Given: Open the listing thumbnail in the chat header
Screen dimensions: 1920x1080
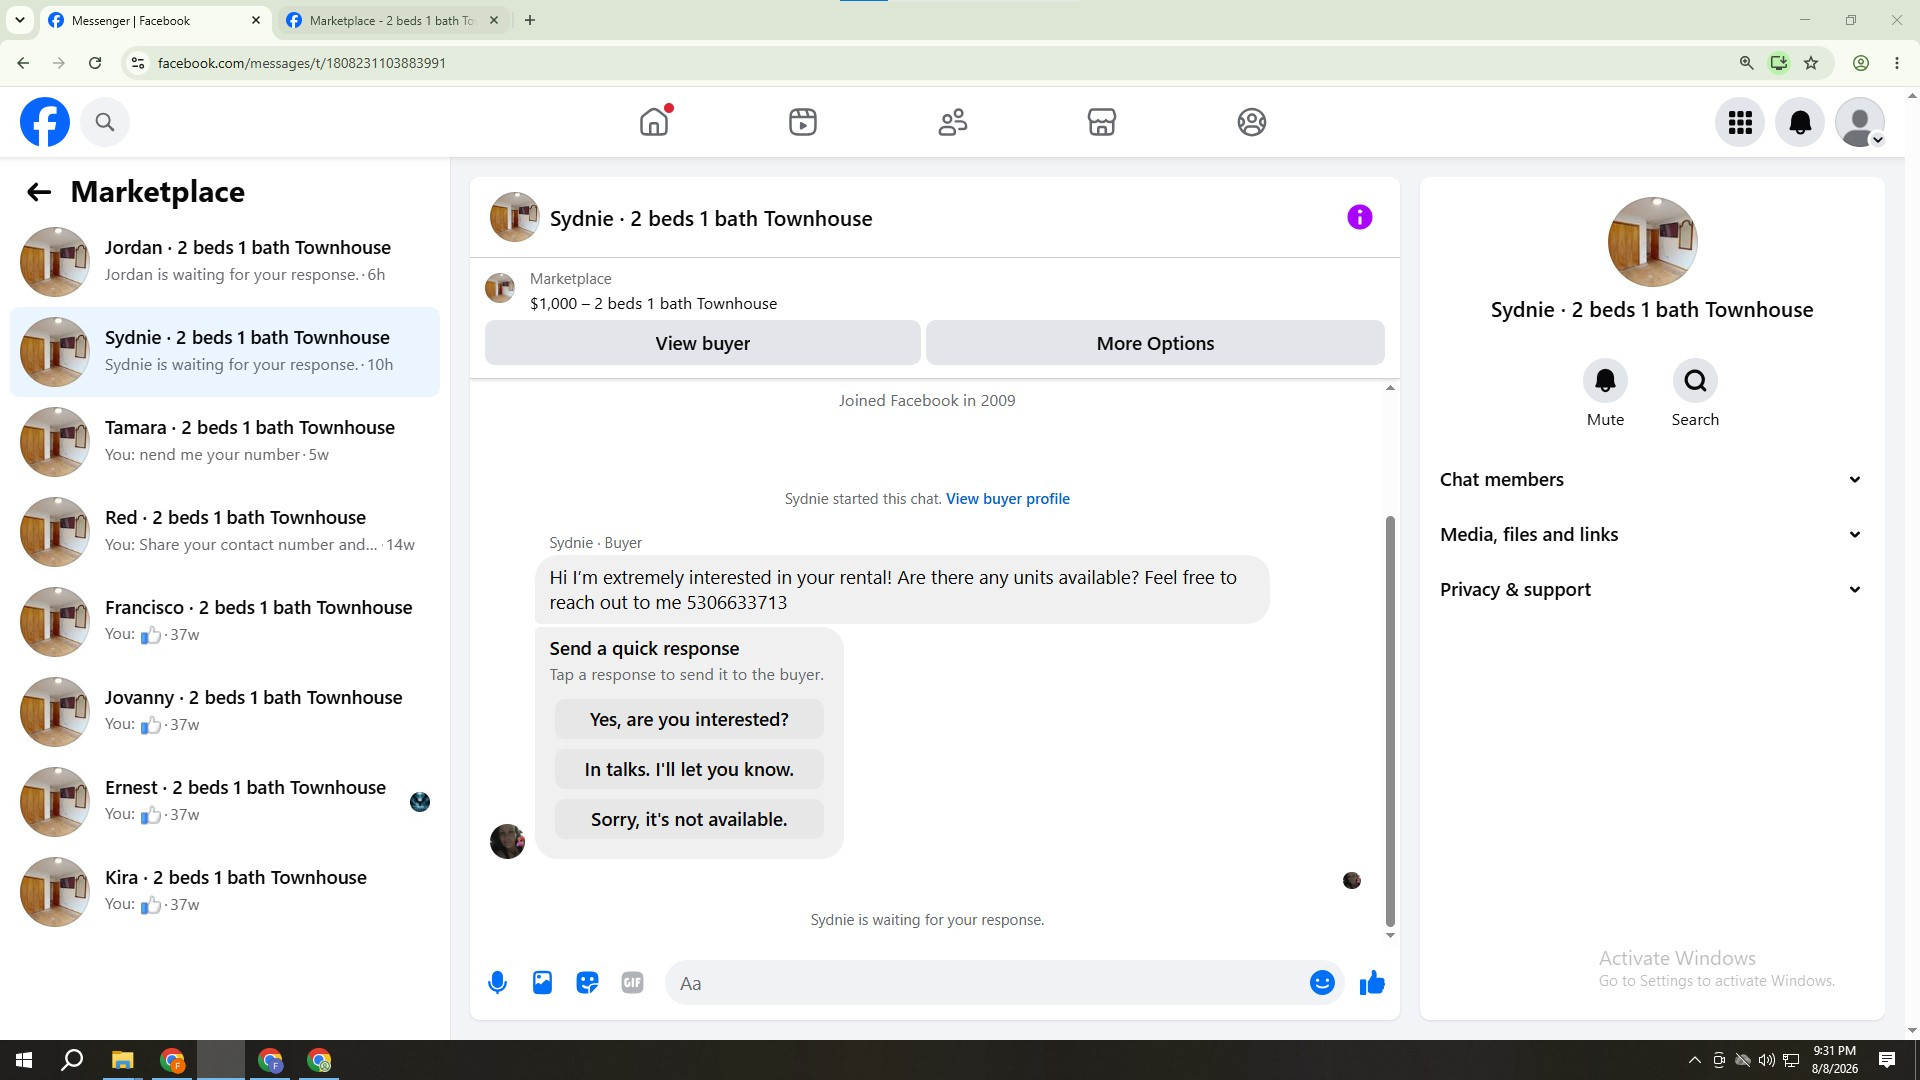Looking at the screenshot, I should pos(514,217).
